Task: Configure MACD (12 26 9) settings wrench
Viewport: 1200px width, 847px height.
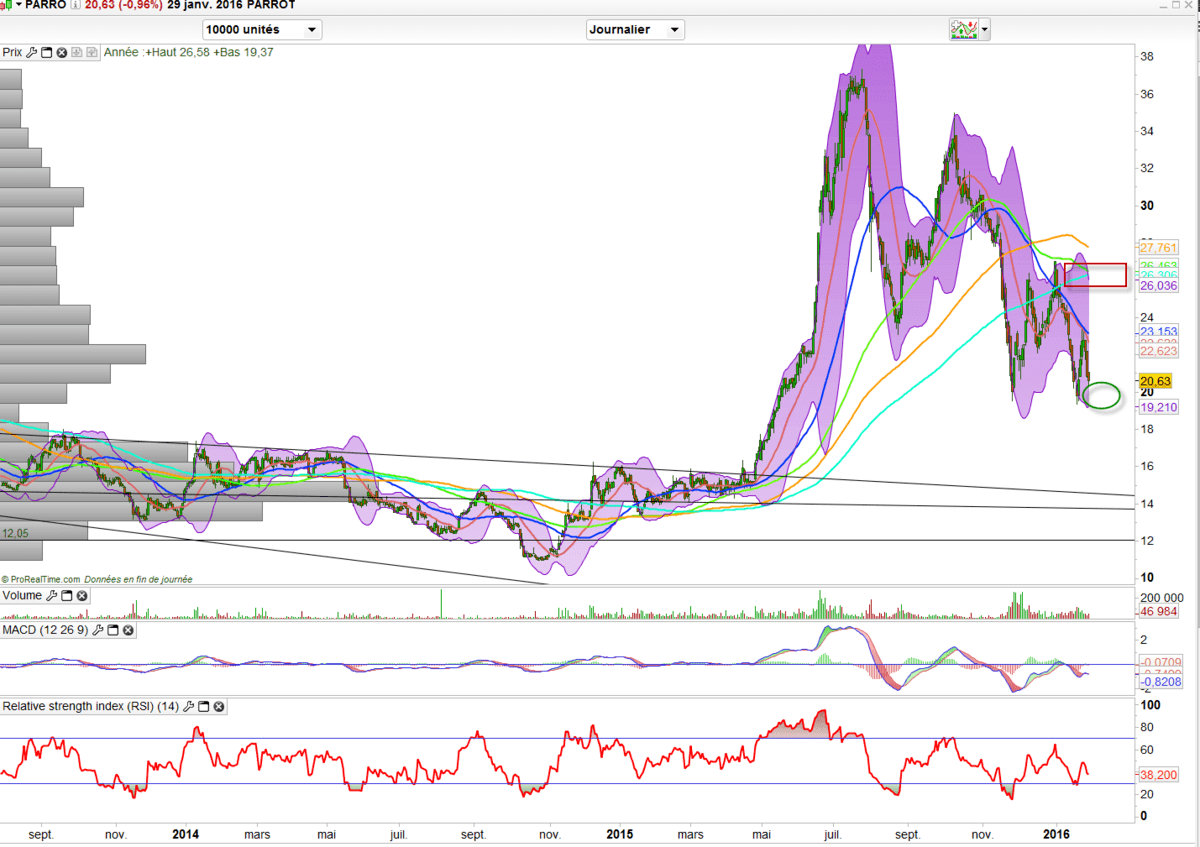Action: click(98, 630)
